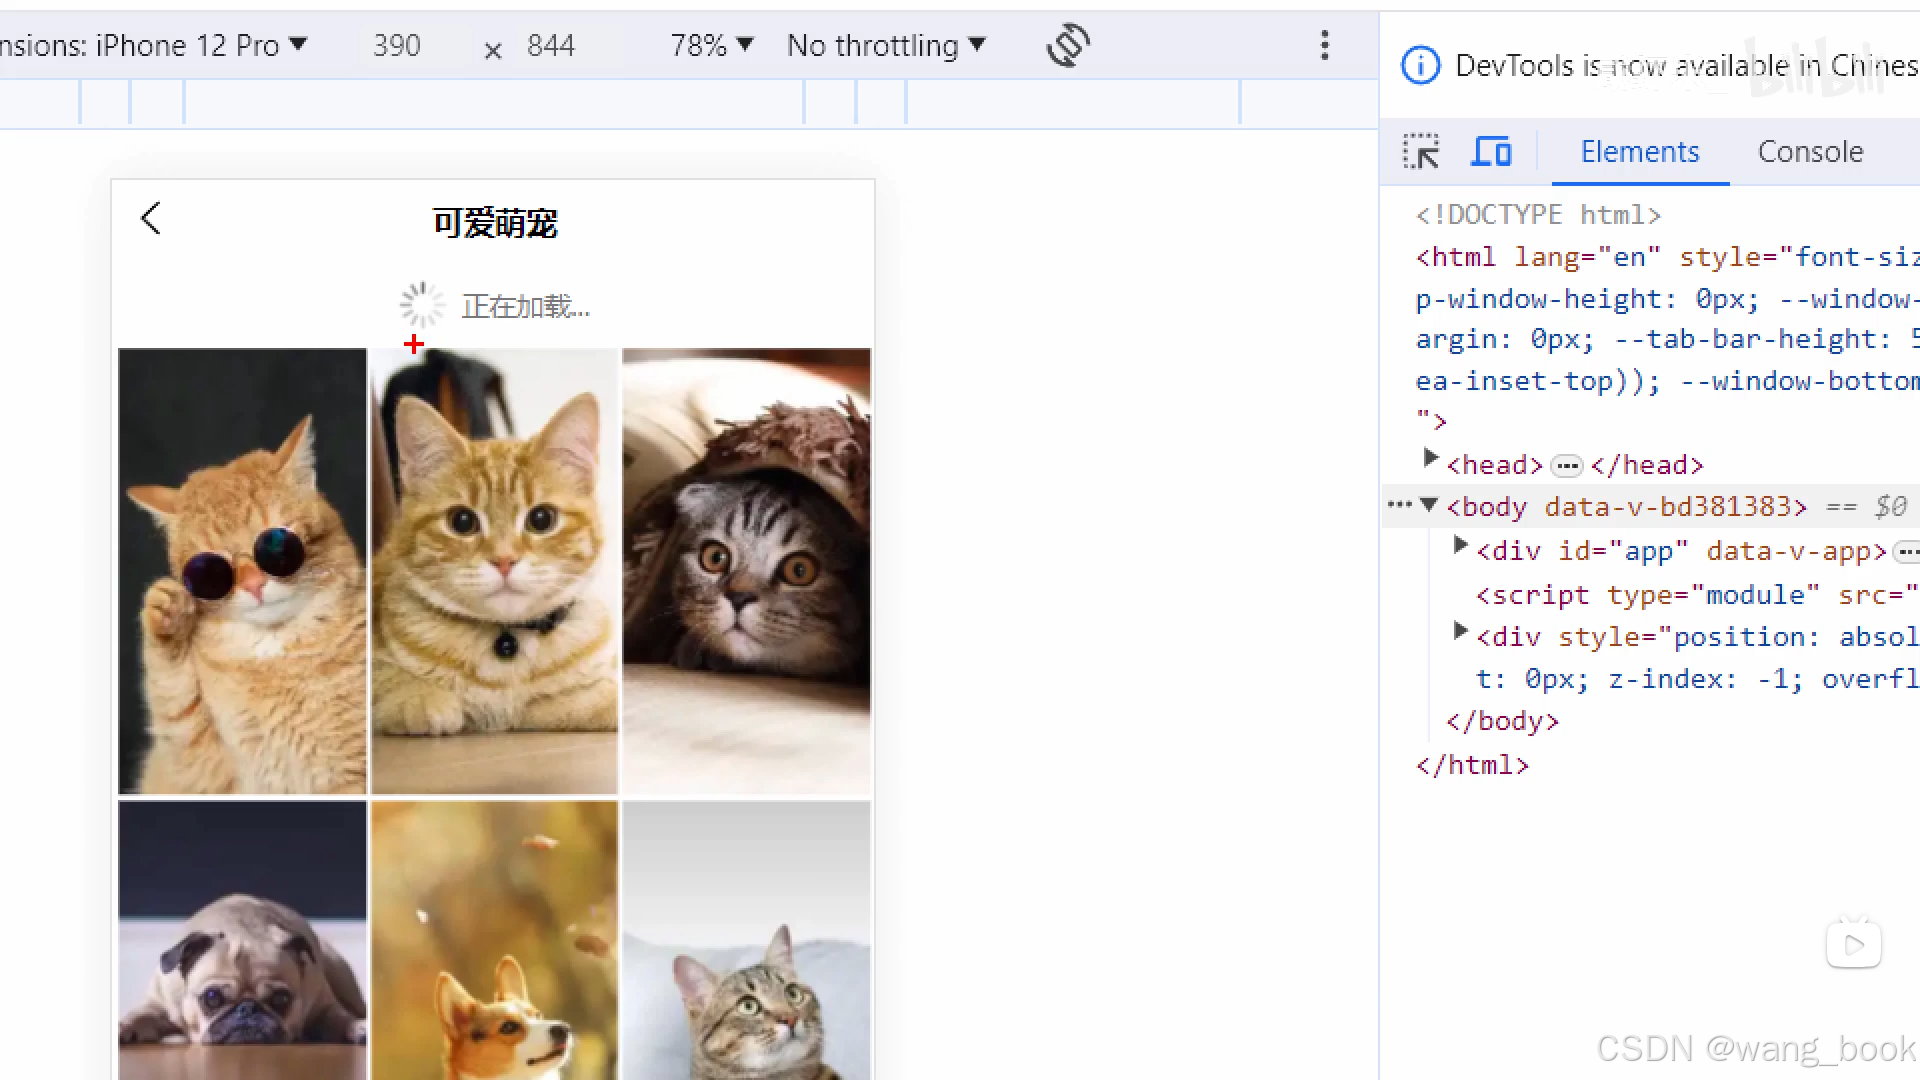This screenshot has height=1080, width=1920.
Task: Open the 78% zoom dropdown
Action: pyautogui.click(x=711, y=45)
